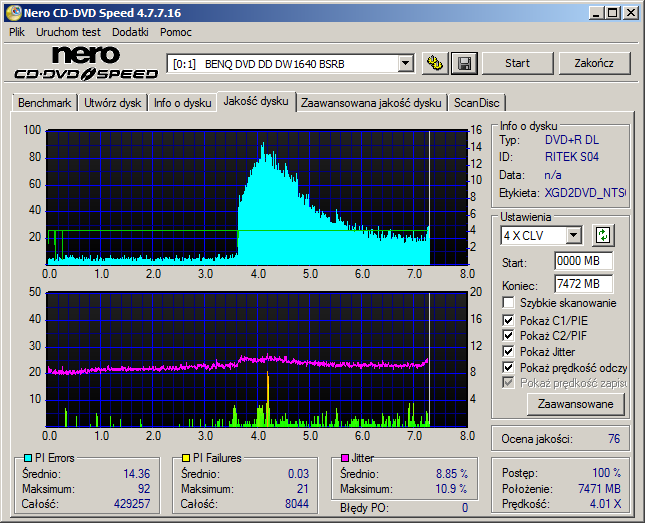
Task: Click the drive options wrench icon
Action: click(435, 63)
